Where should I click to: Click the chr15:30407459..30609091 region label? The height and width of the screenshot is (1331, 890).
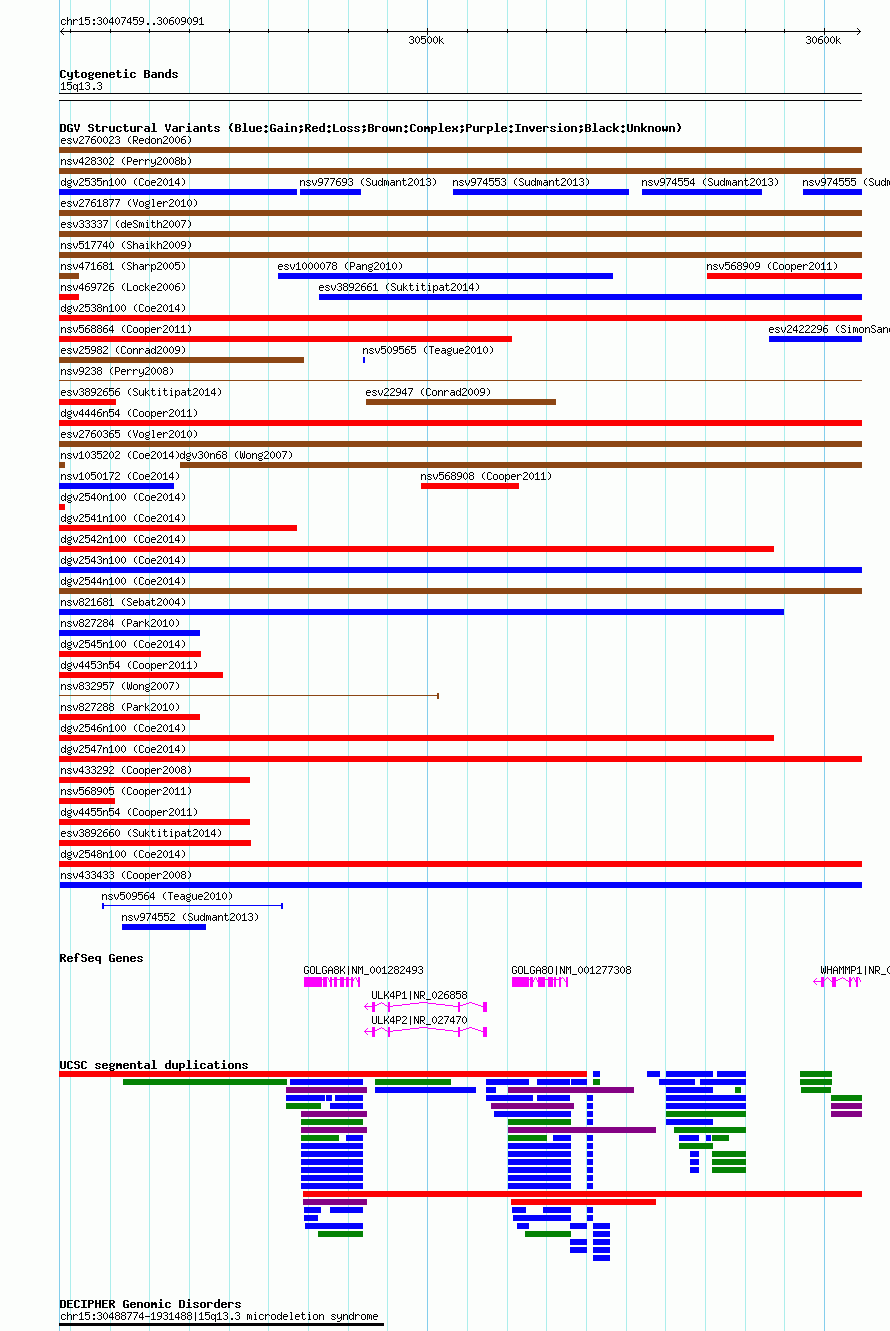click(132, 21)
